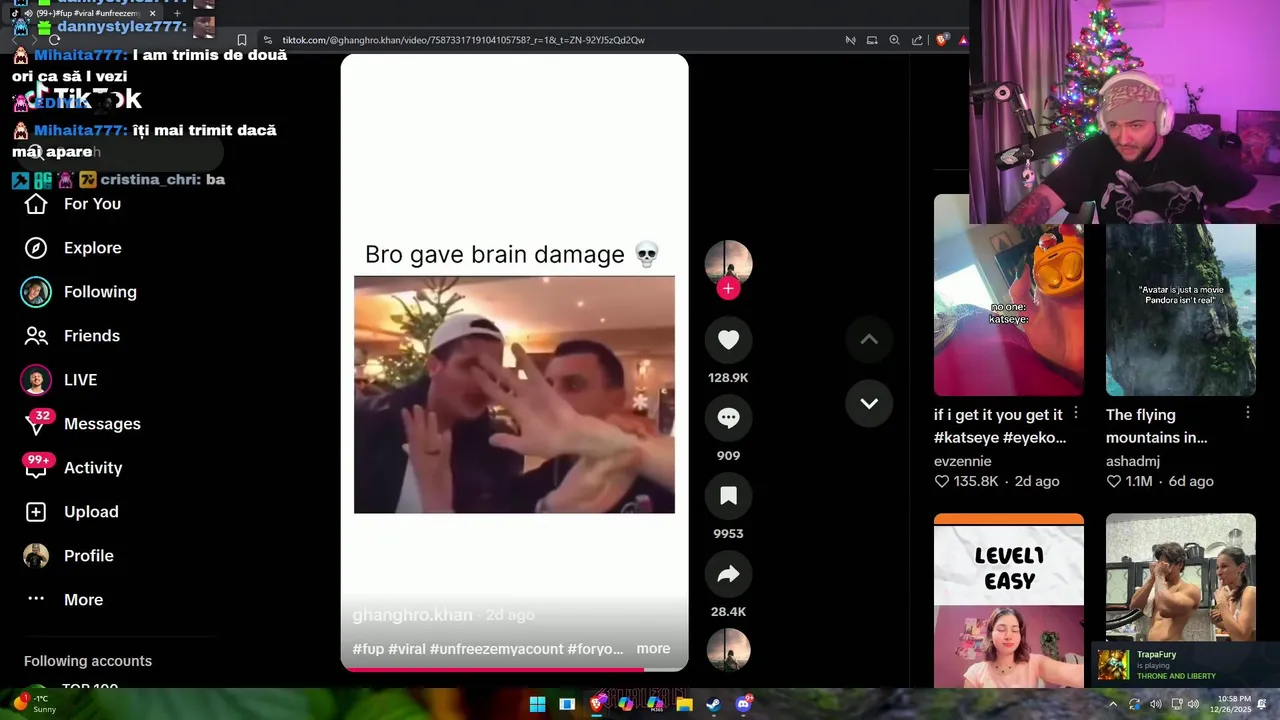Image resolution: width=1280 pixels, height=720 pixels.
Task: Reload the page in the browser
Action: click(55, 40)
